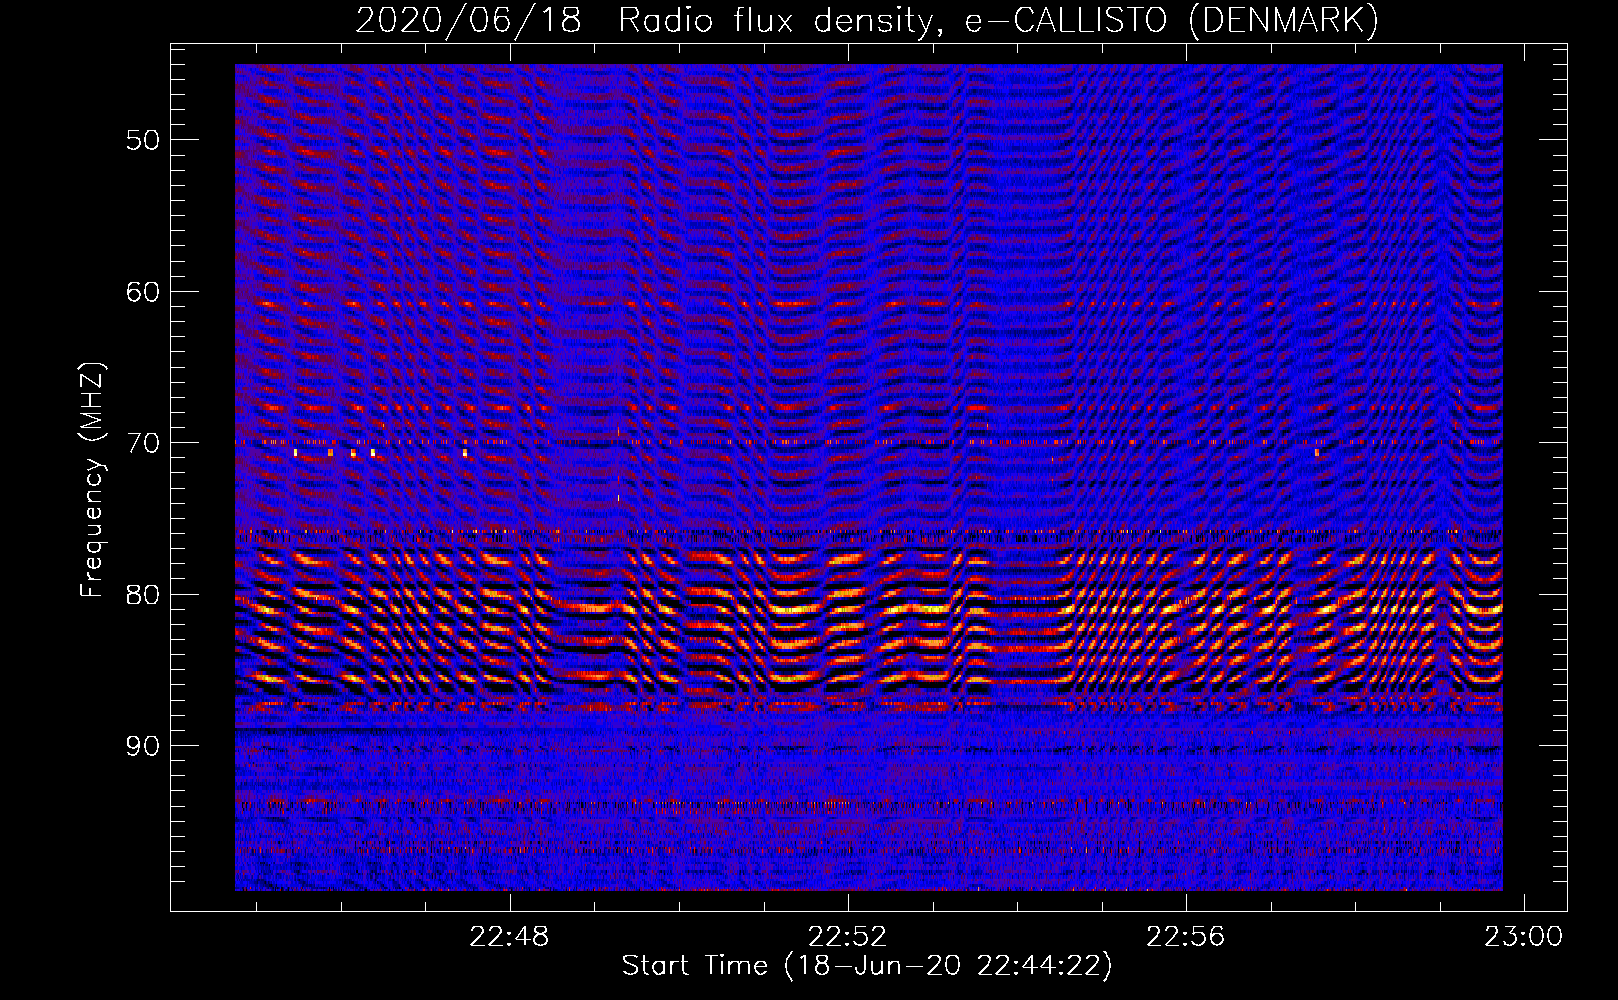This screenshot has width=1618, height=1000.
Task: Click the plot title text
Action: (867, 20)
